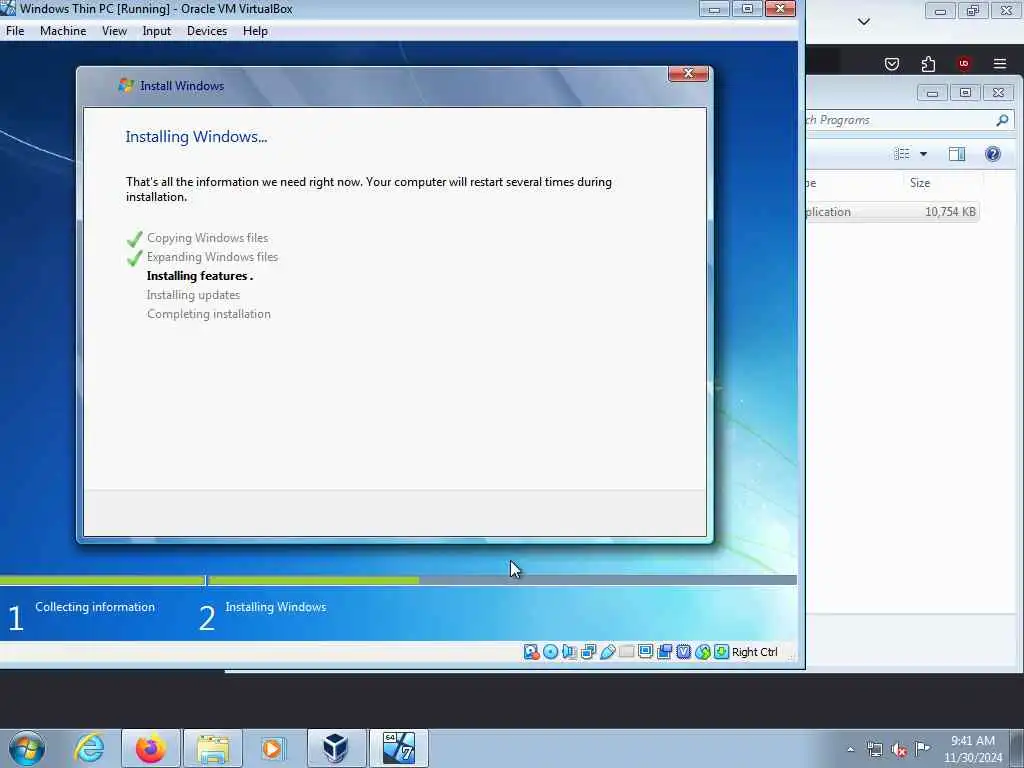Click the Right Ctrl host key label
The image size is (1024, 768).
coord(754,652)
